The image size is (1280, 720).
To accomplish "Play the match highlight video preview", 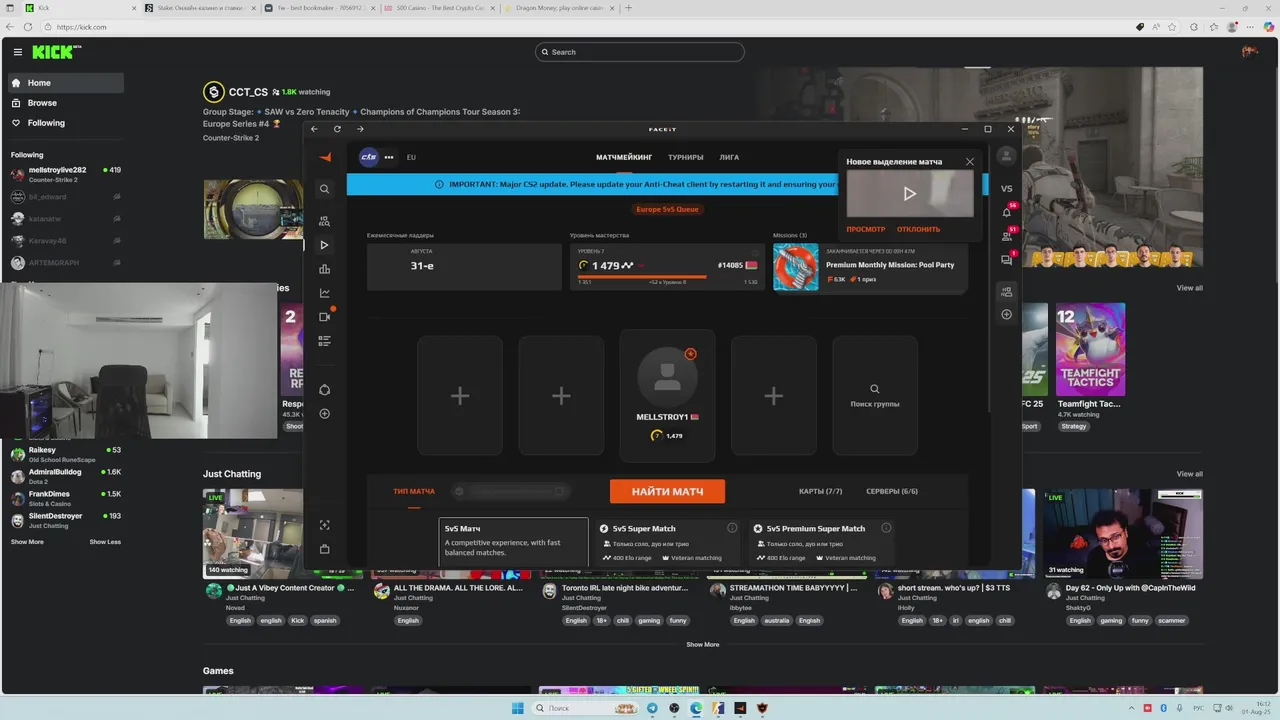I will [909, 194].
